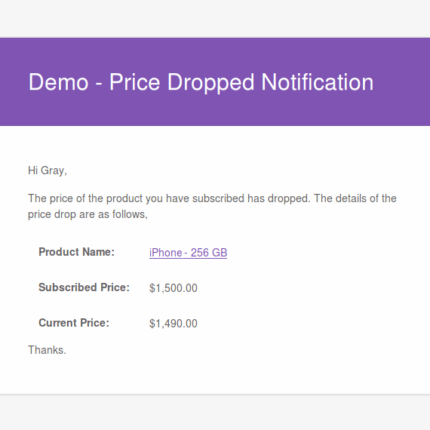
Task: Click the gray footer area below email
Action: 215,413
